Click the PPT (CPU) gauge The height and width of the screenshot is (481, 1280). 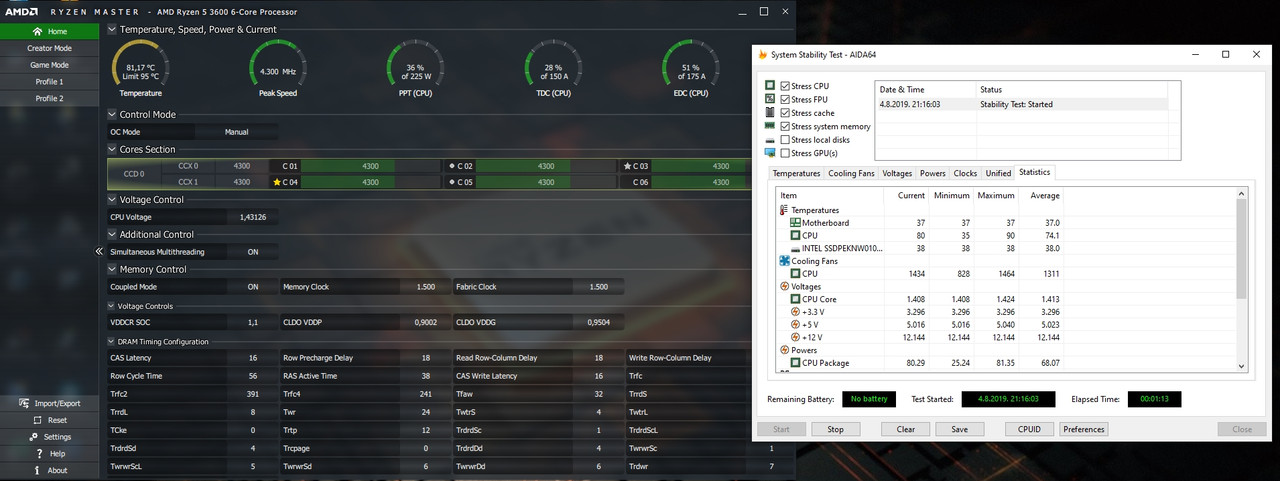[415, 67]
